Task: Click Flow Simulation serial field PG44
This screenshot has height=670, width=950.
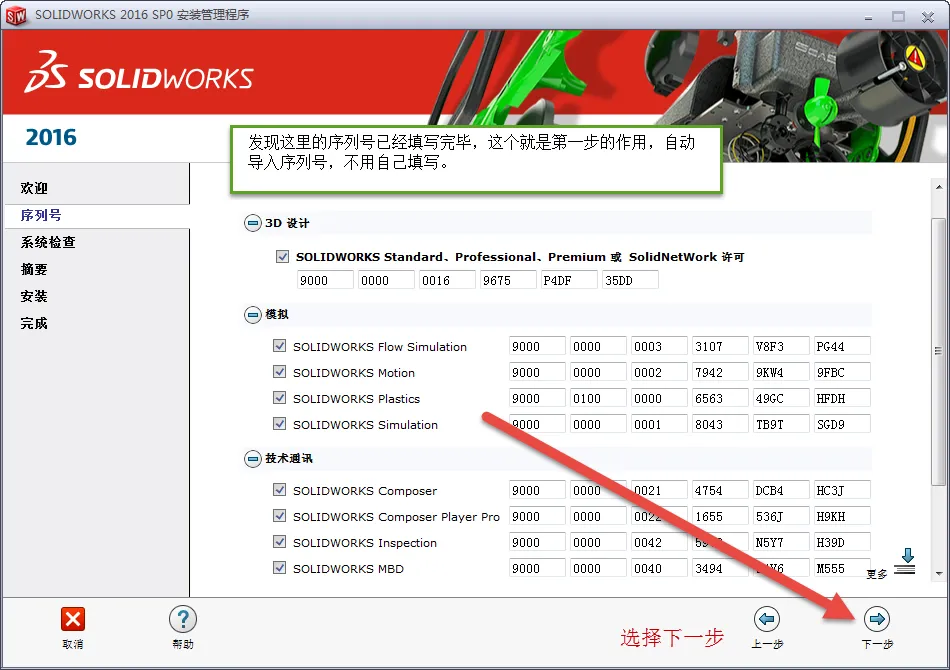Action: coord(842,346)
